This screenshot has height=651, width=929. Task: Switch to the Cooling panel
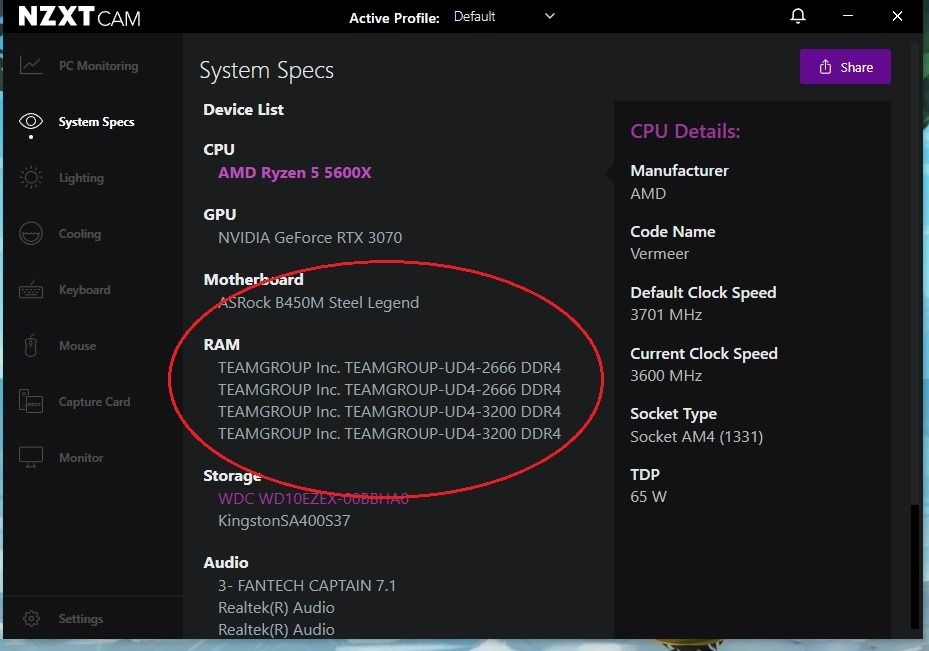click(x=80, y=233)
